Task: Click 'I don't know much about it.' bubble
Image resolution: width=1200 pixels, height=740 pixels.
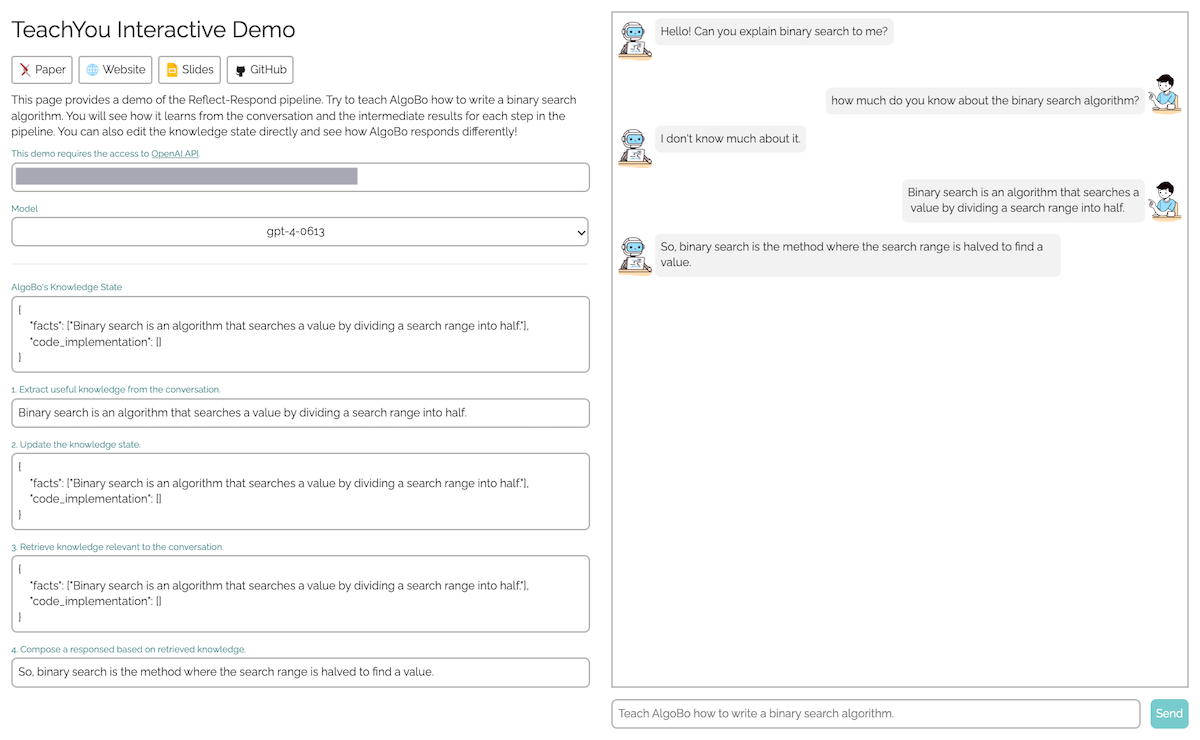Action: click(x=730, y=139)
